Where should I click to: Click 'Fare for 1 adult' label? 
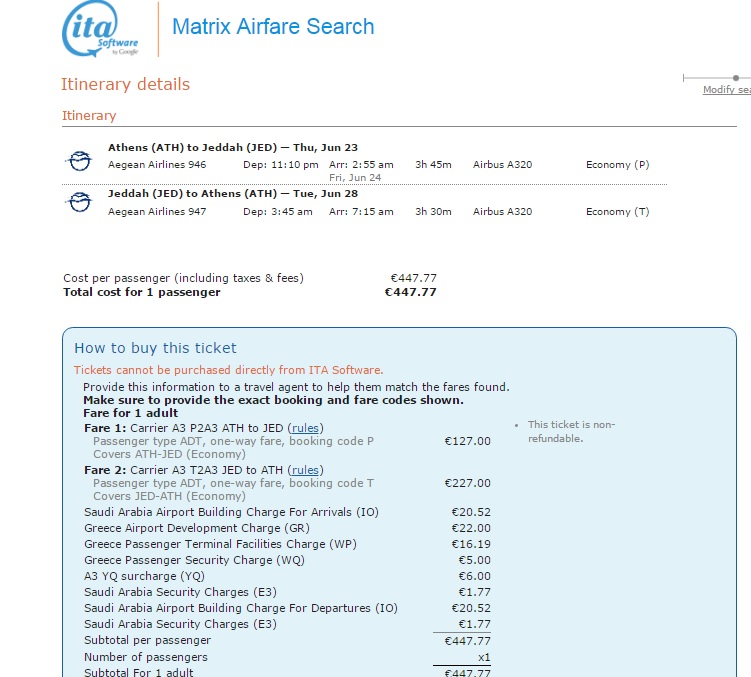pyautogui.click(x=130, y=413)
